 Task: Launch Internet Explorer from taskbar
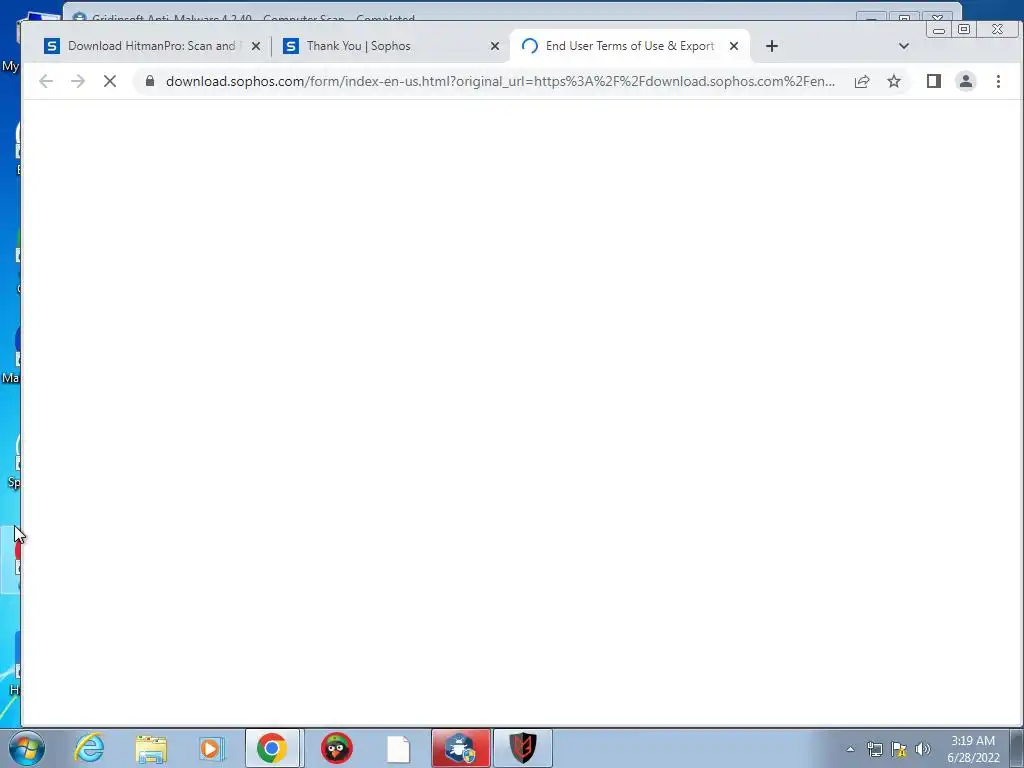coord(90,748)
